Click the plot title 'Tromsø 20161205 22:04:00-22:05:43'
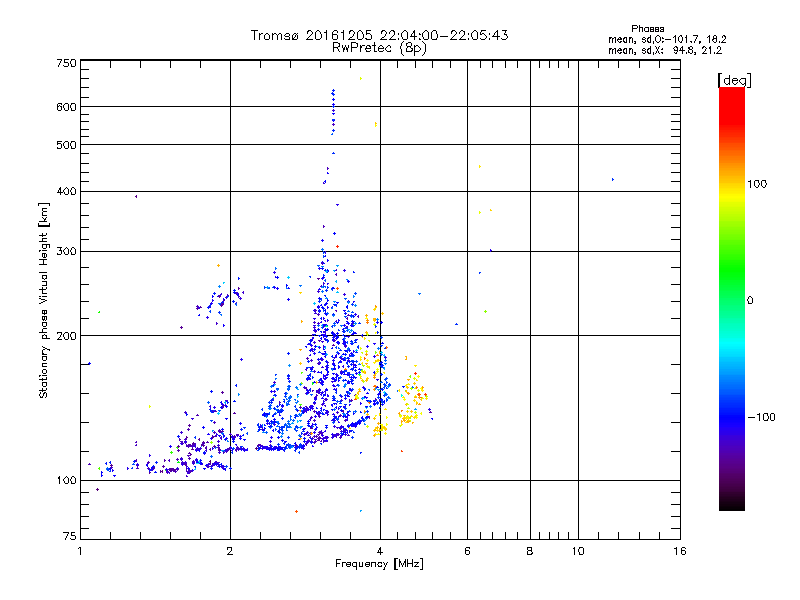 click(379, 35)
